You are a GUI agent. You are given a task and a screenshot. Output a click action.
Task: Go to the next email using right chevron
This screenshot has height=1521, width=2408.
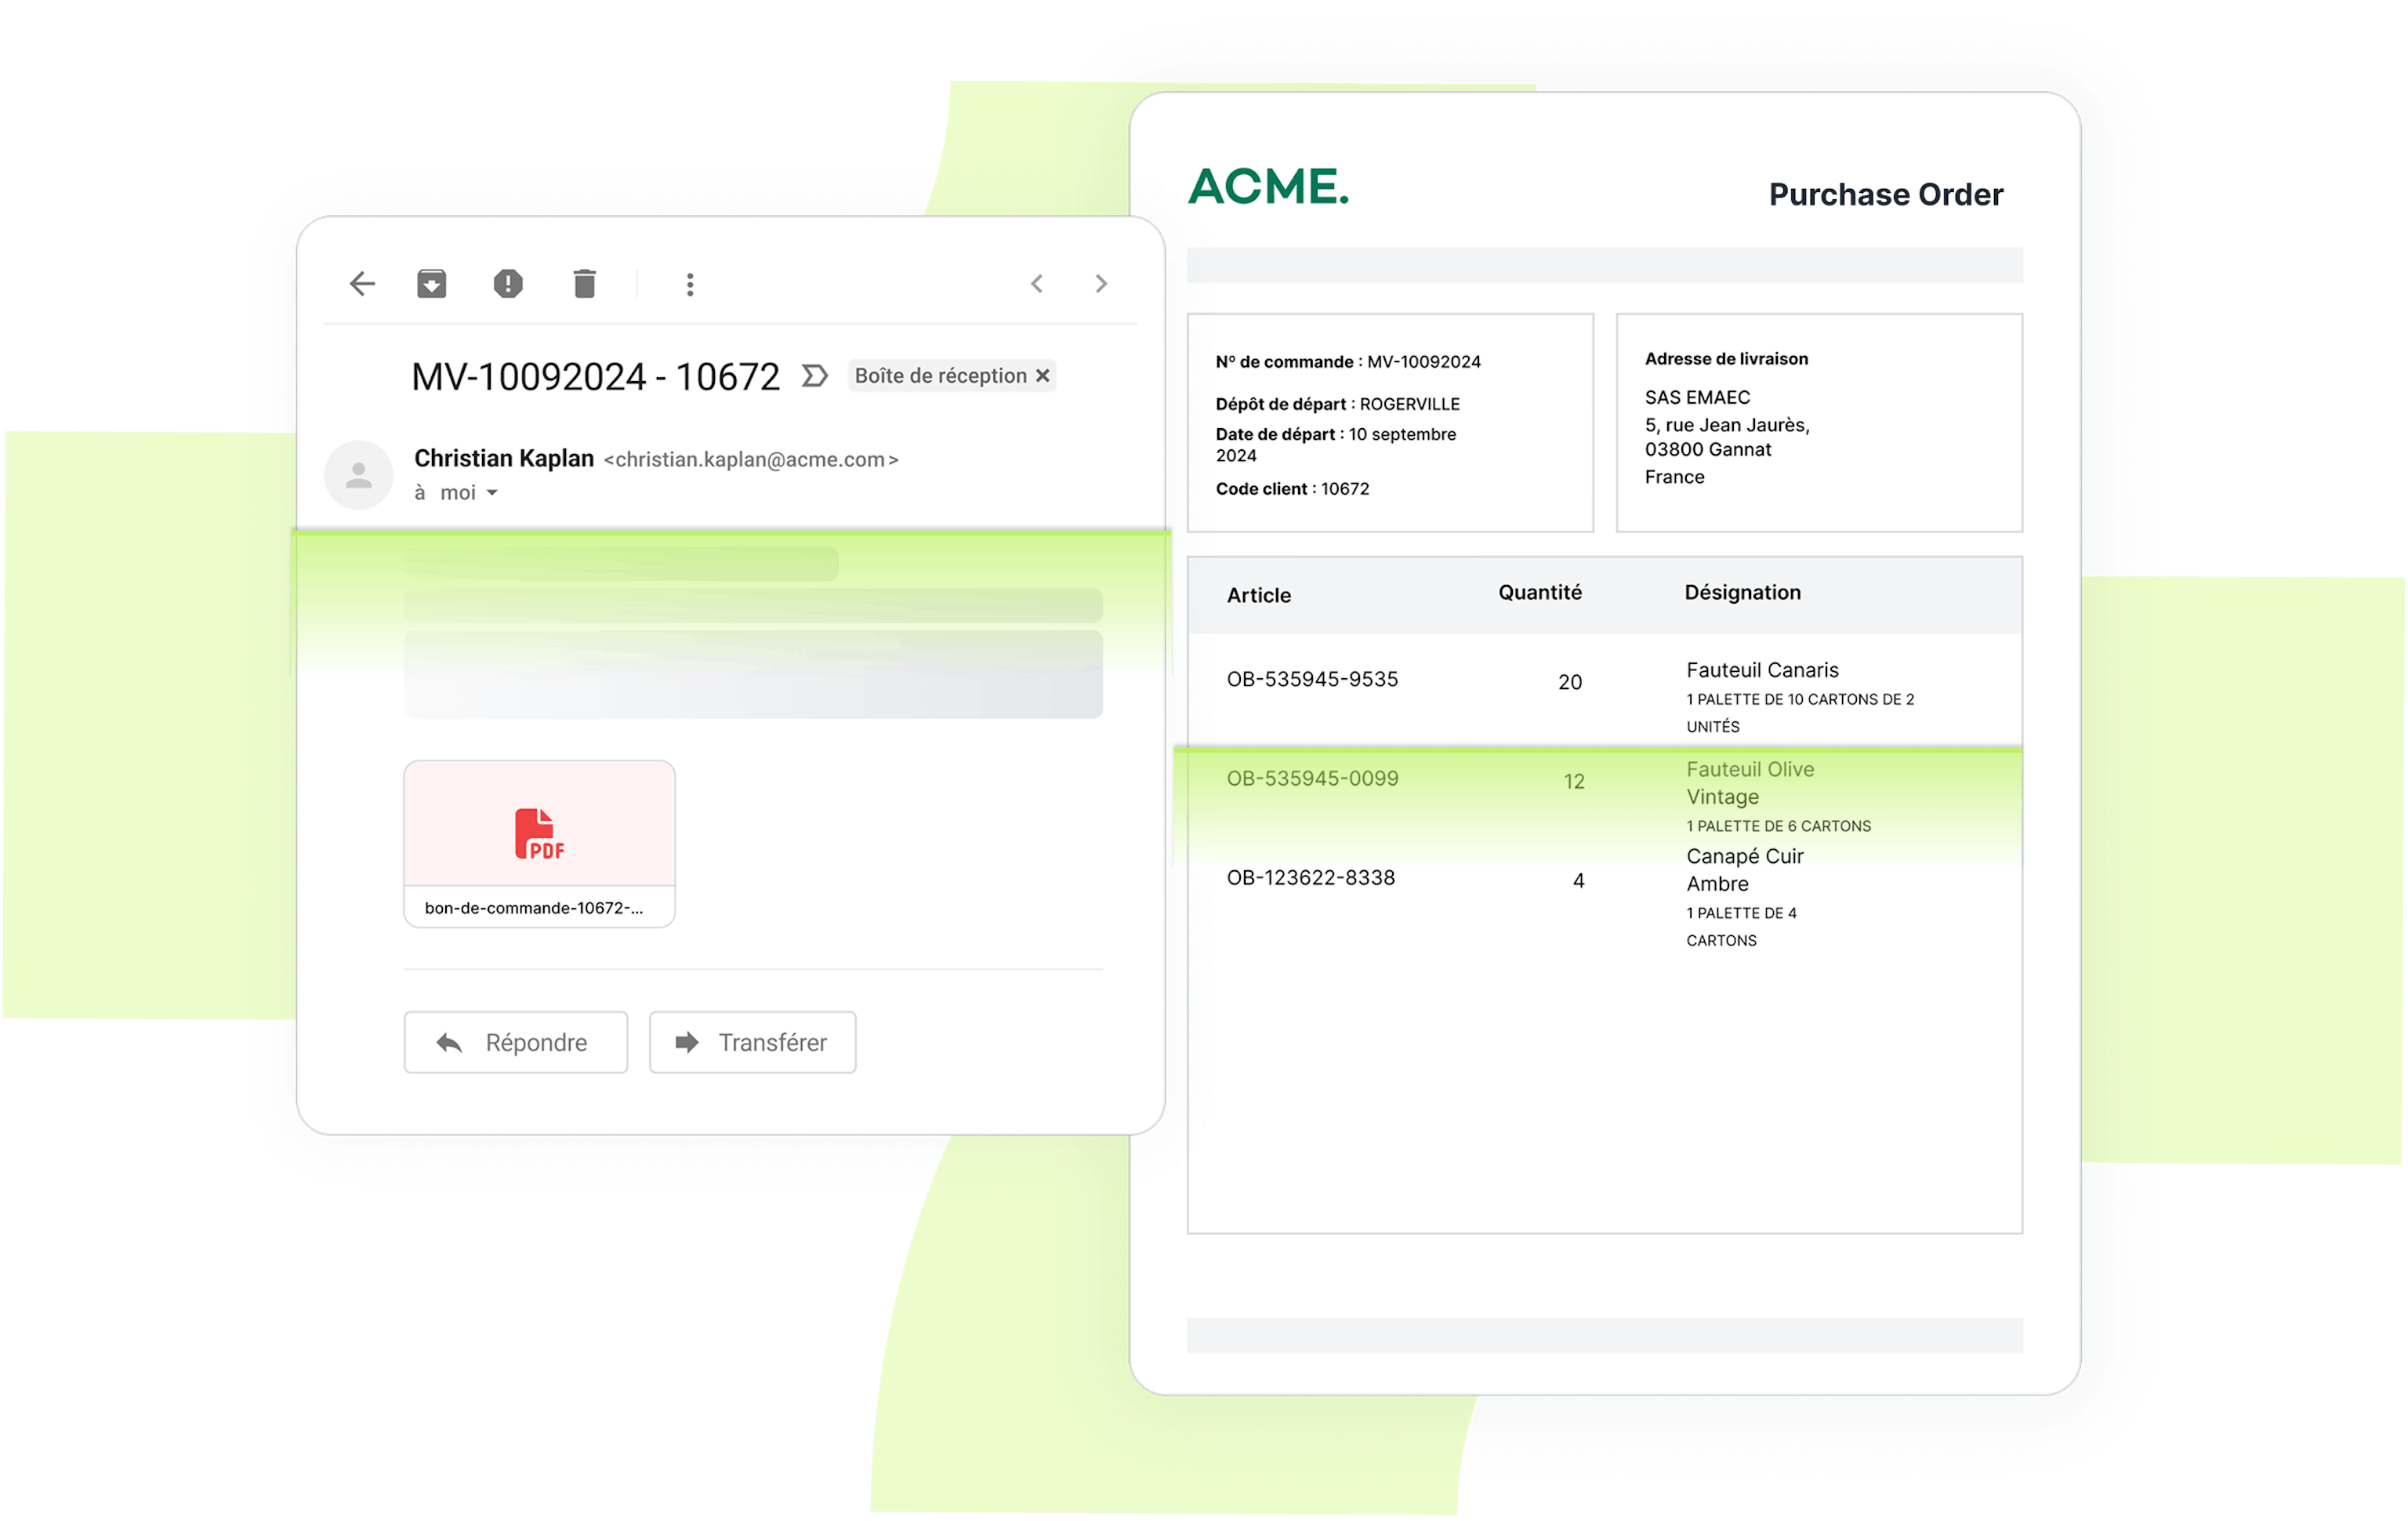point(1101,284)
